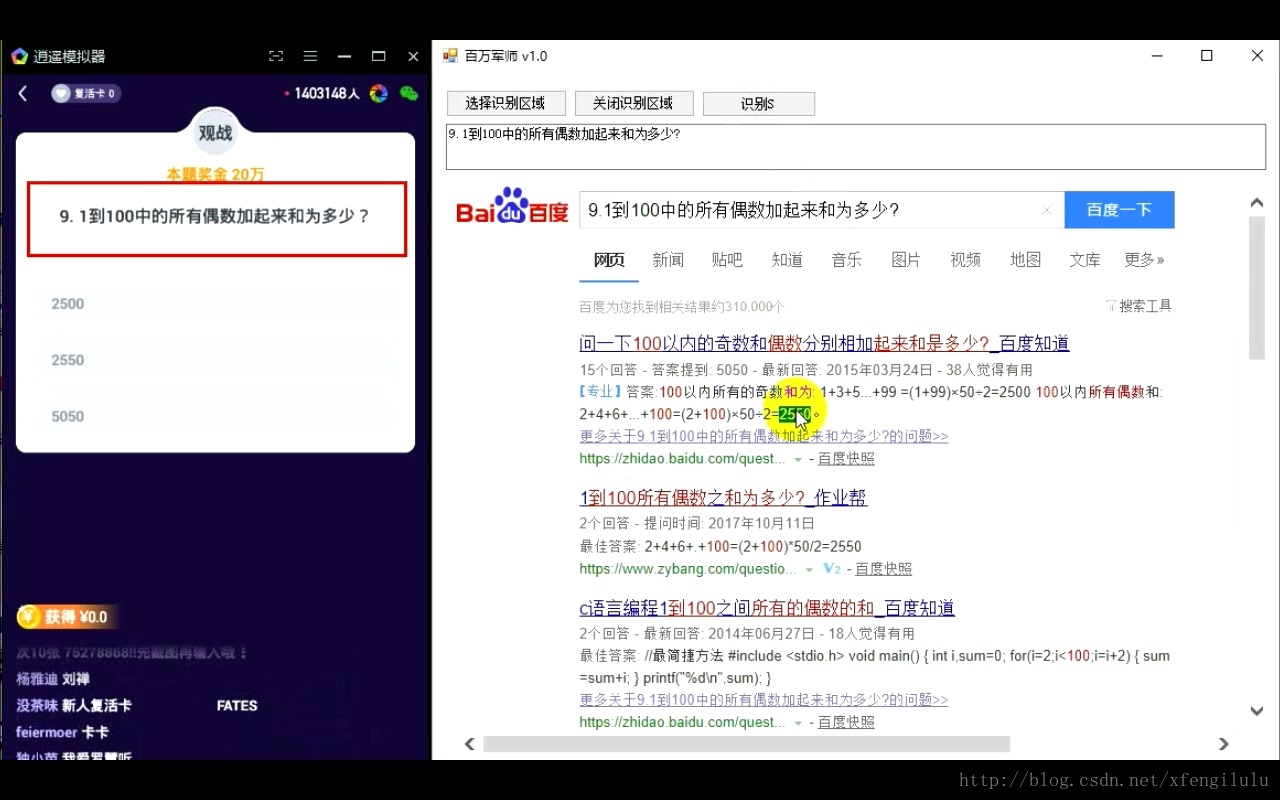The height and width of the screenshot is (800, 1280).
Task: Click the quiz question 9. 1到100中的所有偶数
Action: coord(215,216)
